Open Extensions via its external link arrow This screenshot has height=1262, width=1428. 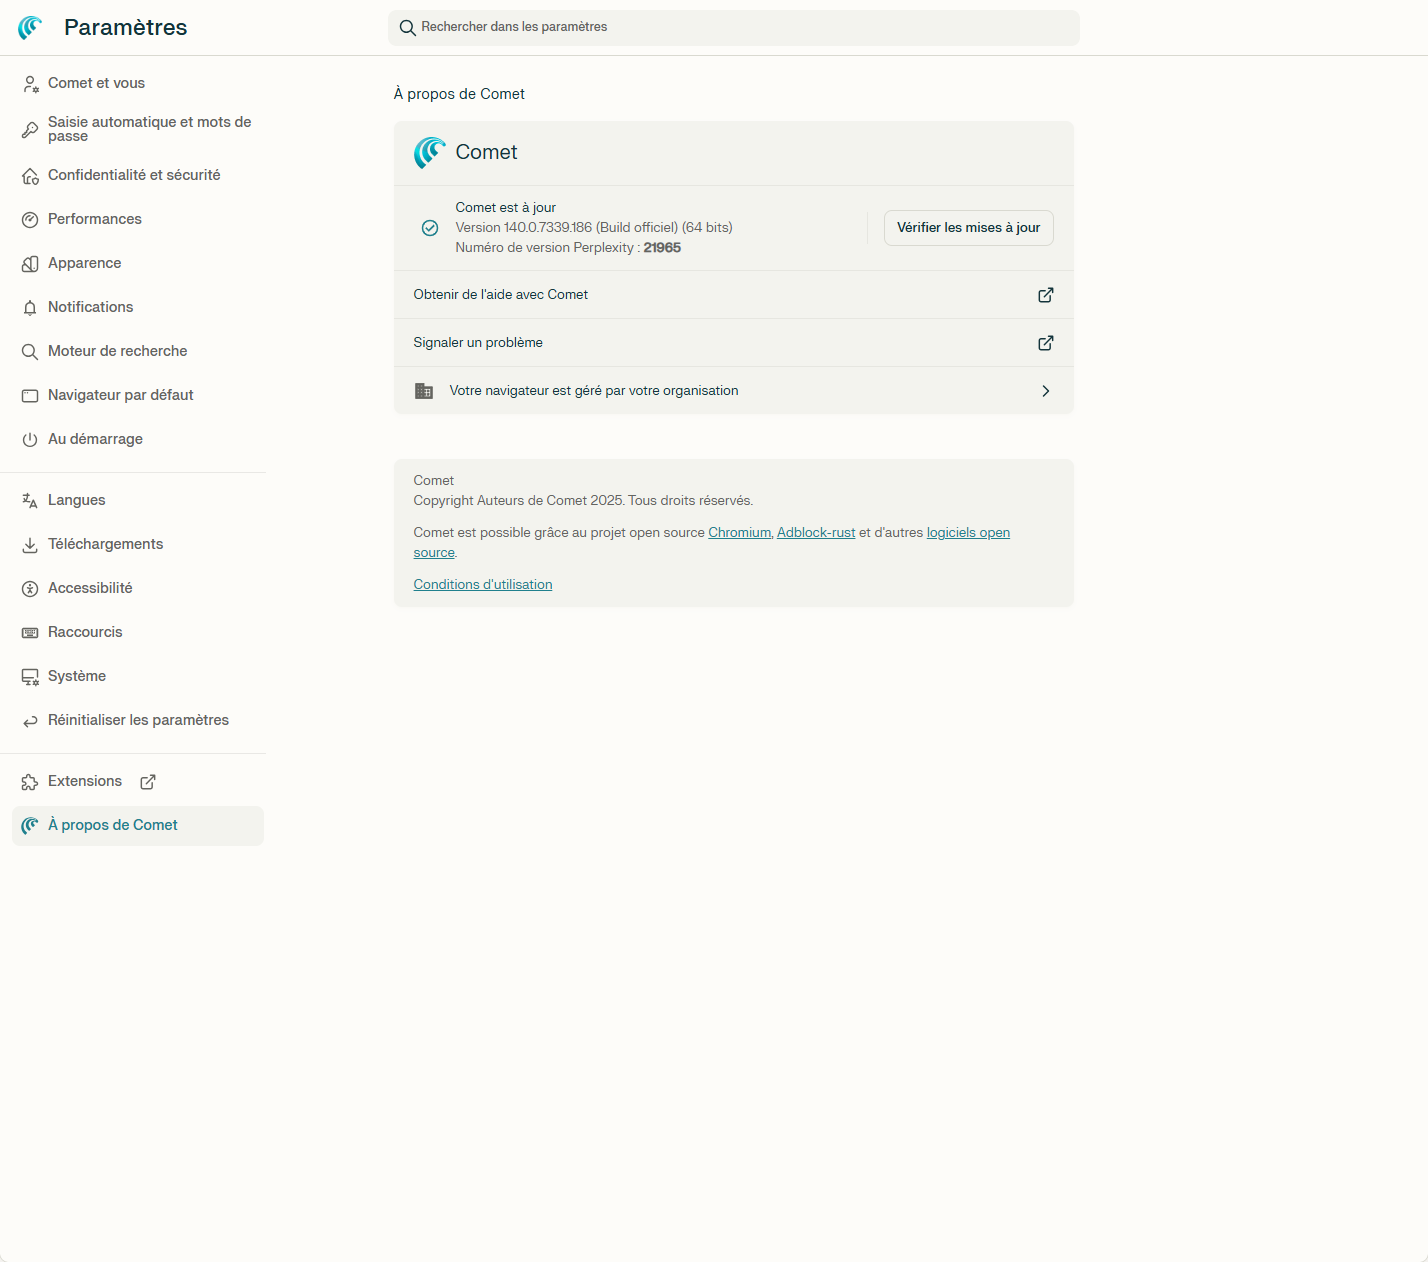[148, 781]
